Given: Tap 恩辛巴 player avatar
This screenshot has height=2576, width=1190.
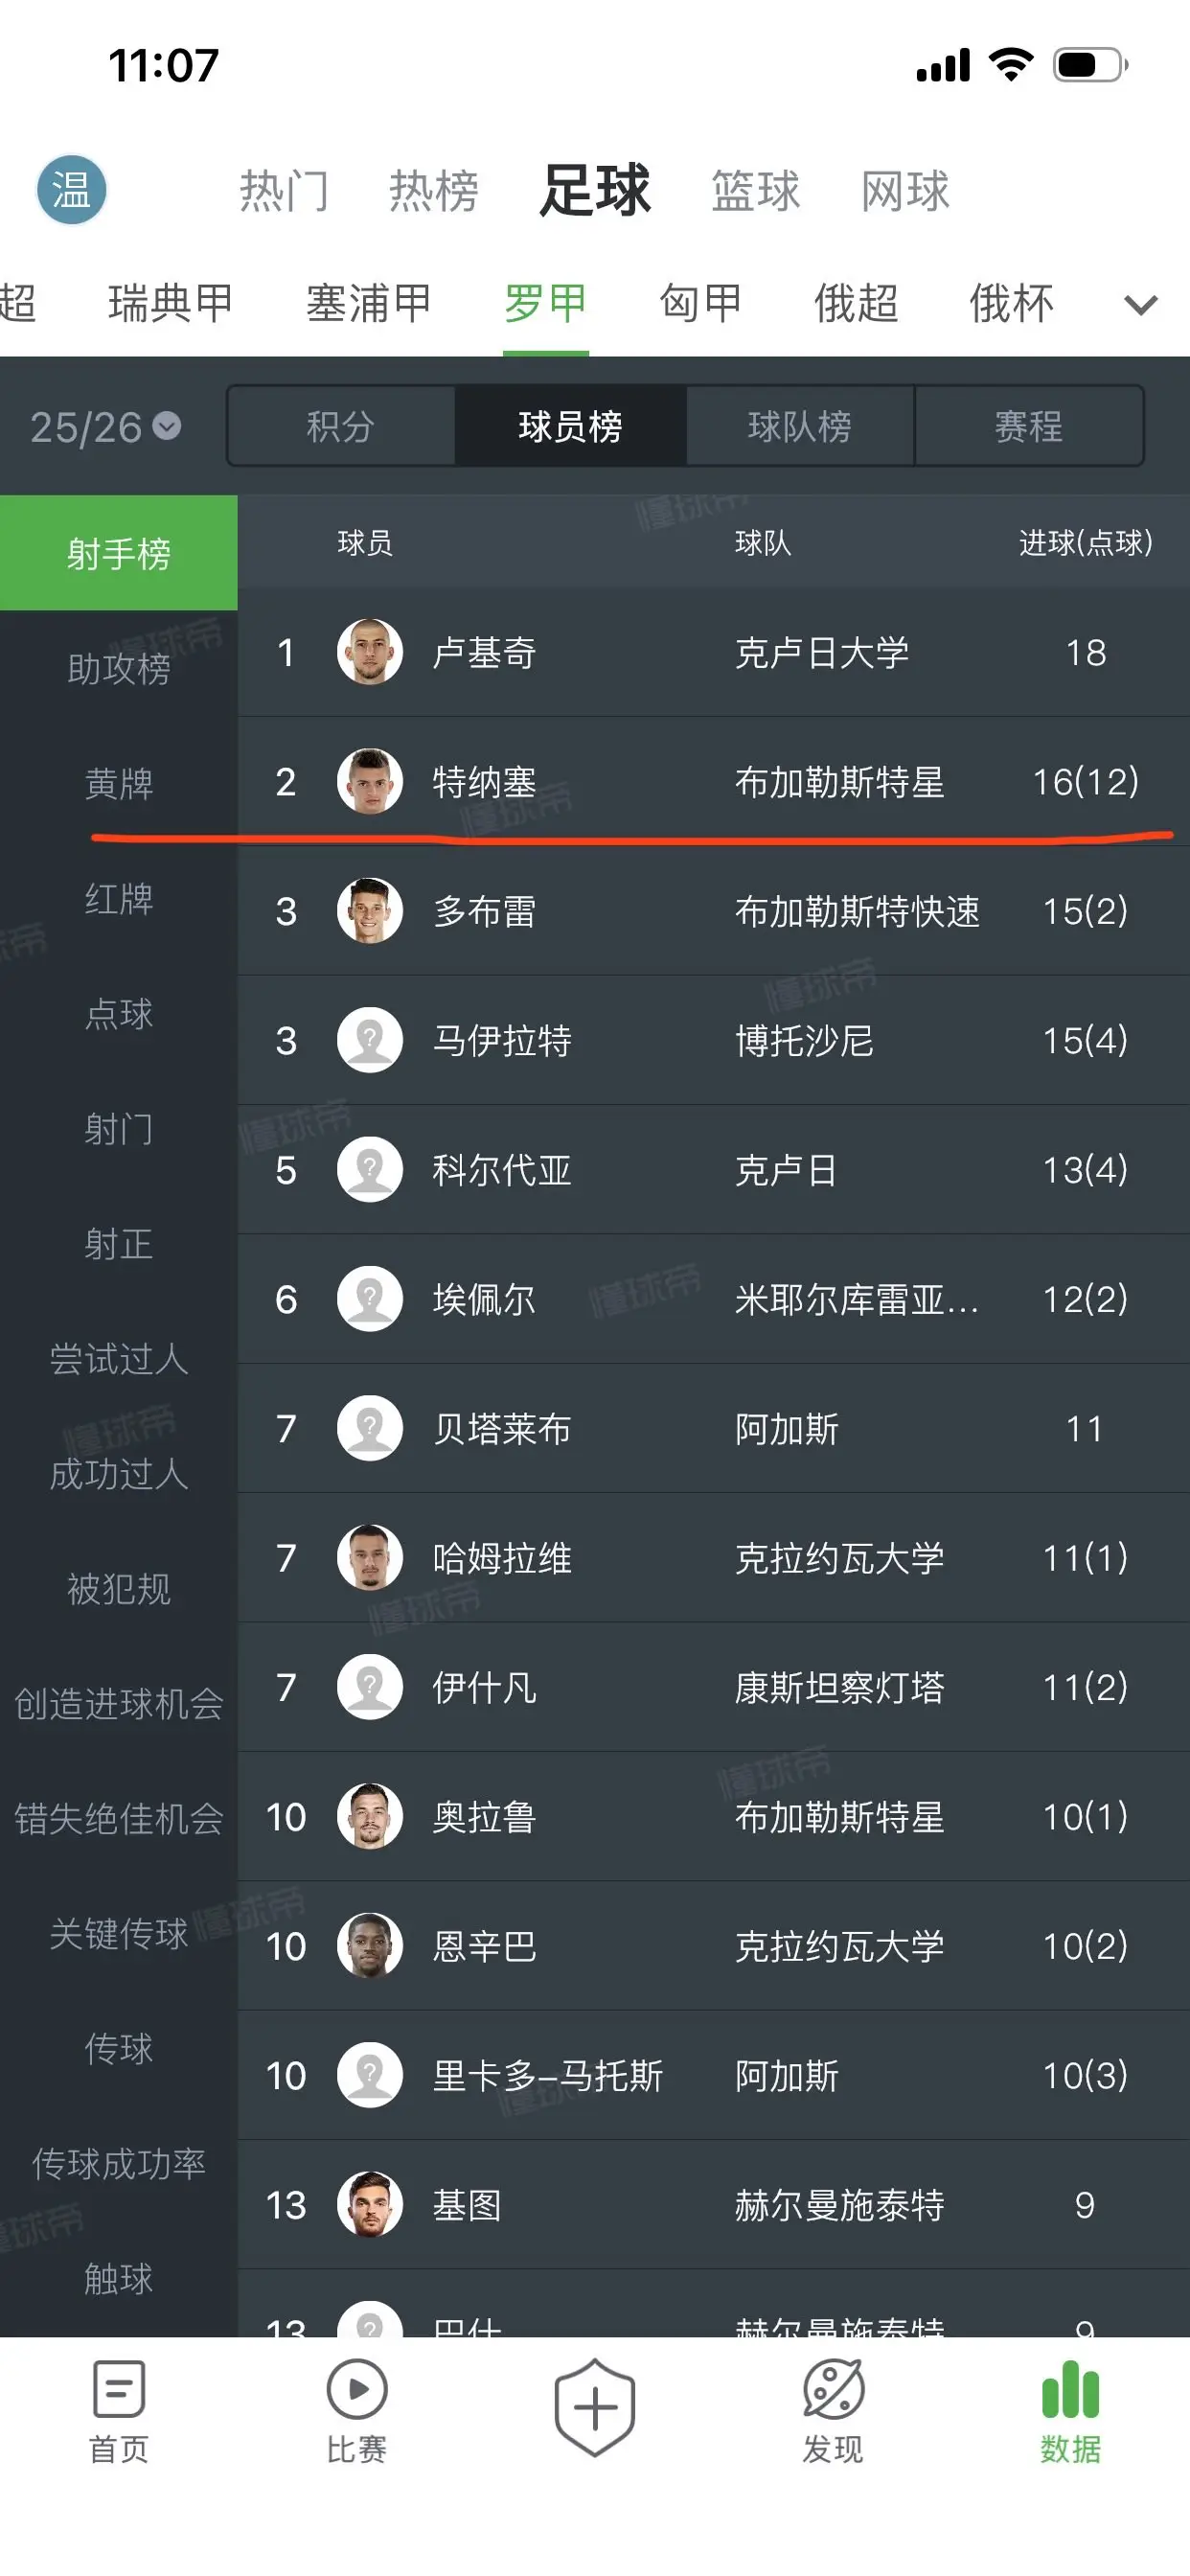Looking at the screenshot, I should click(x=370, y=1946).
